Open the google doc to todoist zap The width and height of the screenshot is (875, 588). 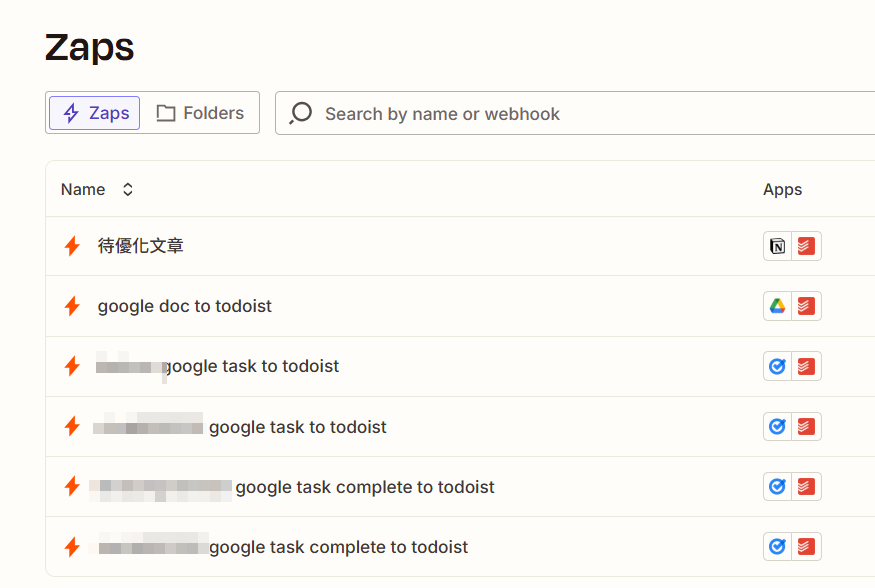click(x=184, y=306)
